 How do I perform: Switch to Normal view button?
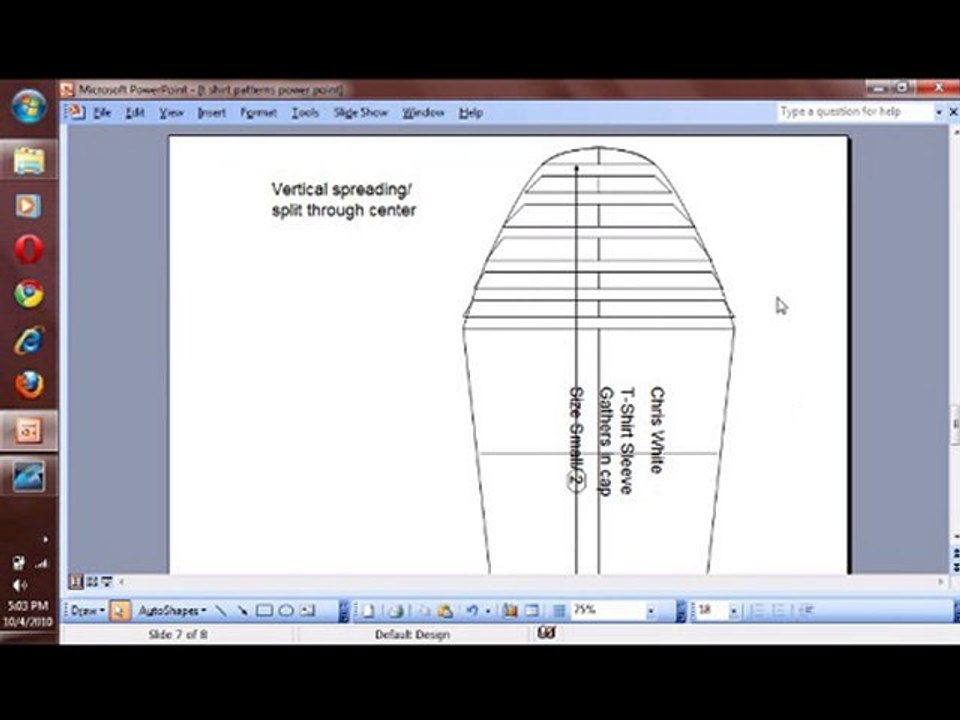coord(76,582)
